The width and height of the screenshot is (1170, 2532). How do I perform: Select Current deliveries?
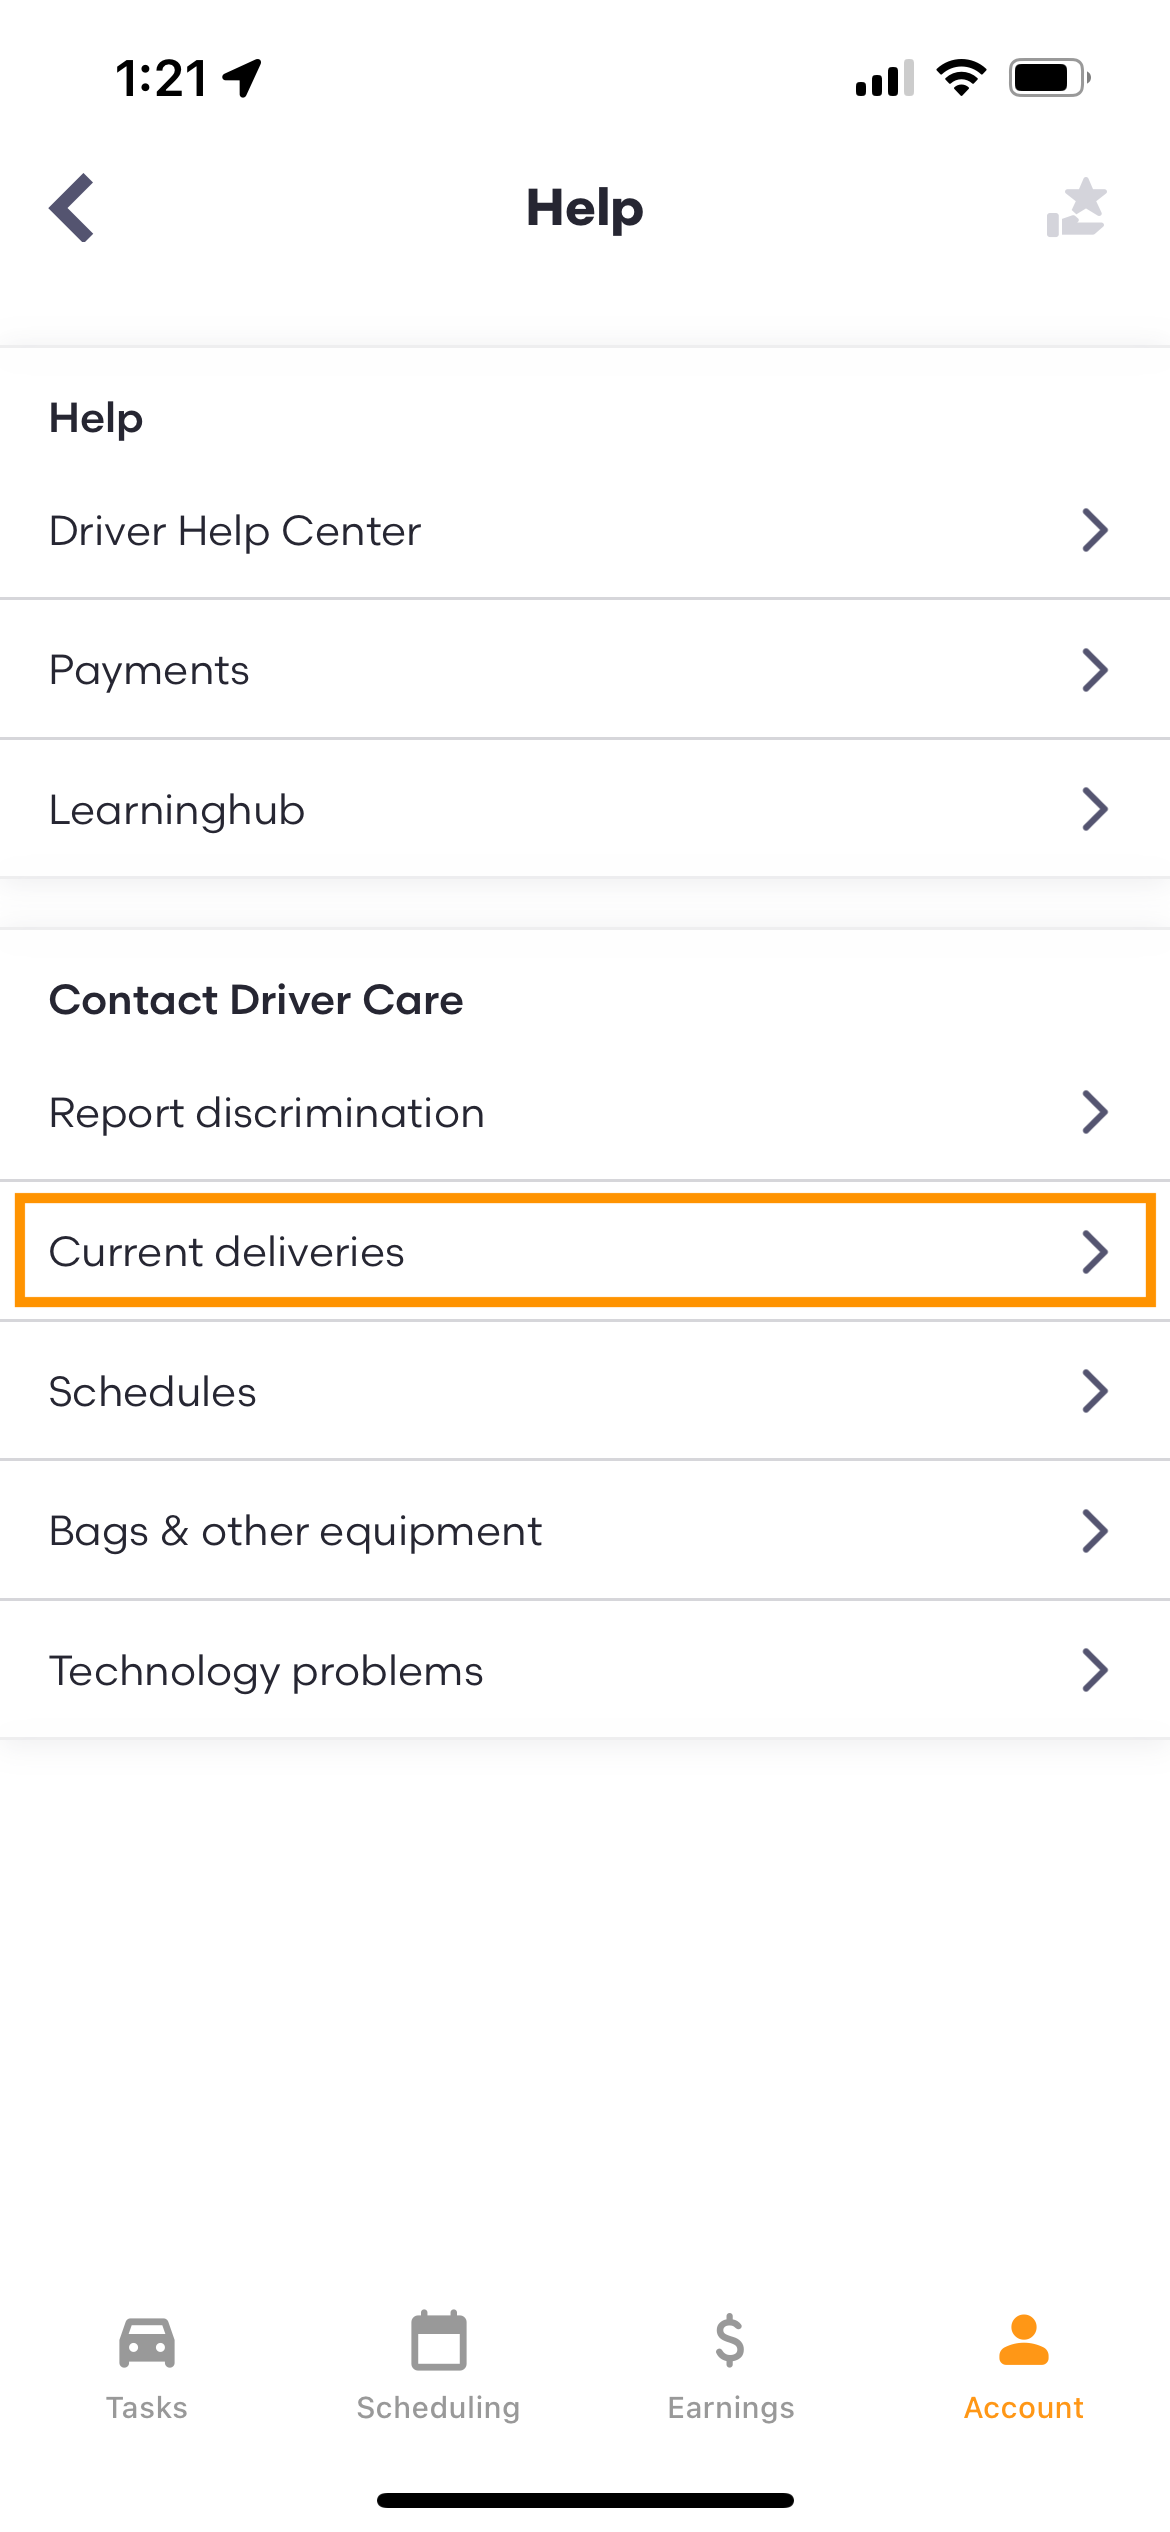585,1251
